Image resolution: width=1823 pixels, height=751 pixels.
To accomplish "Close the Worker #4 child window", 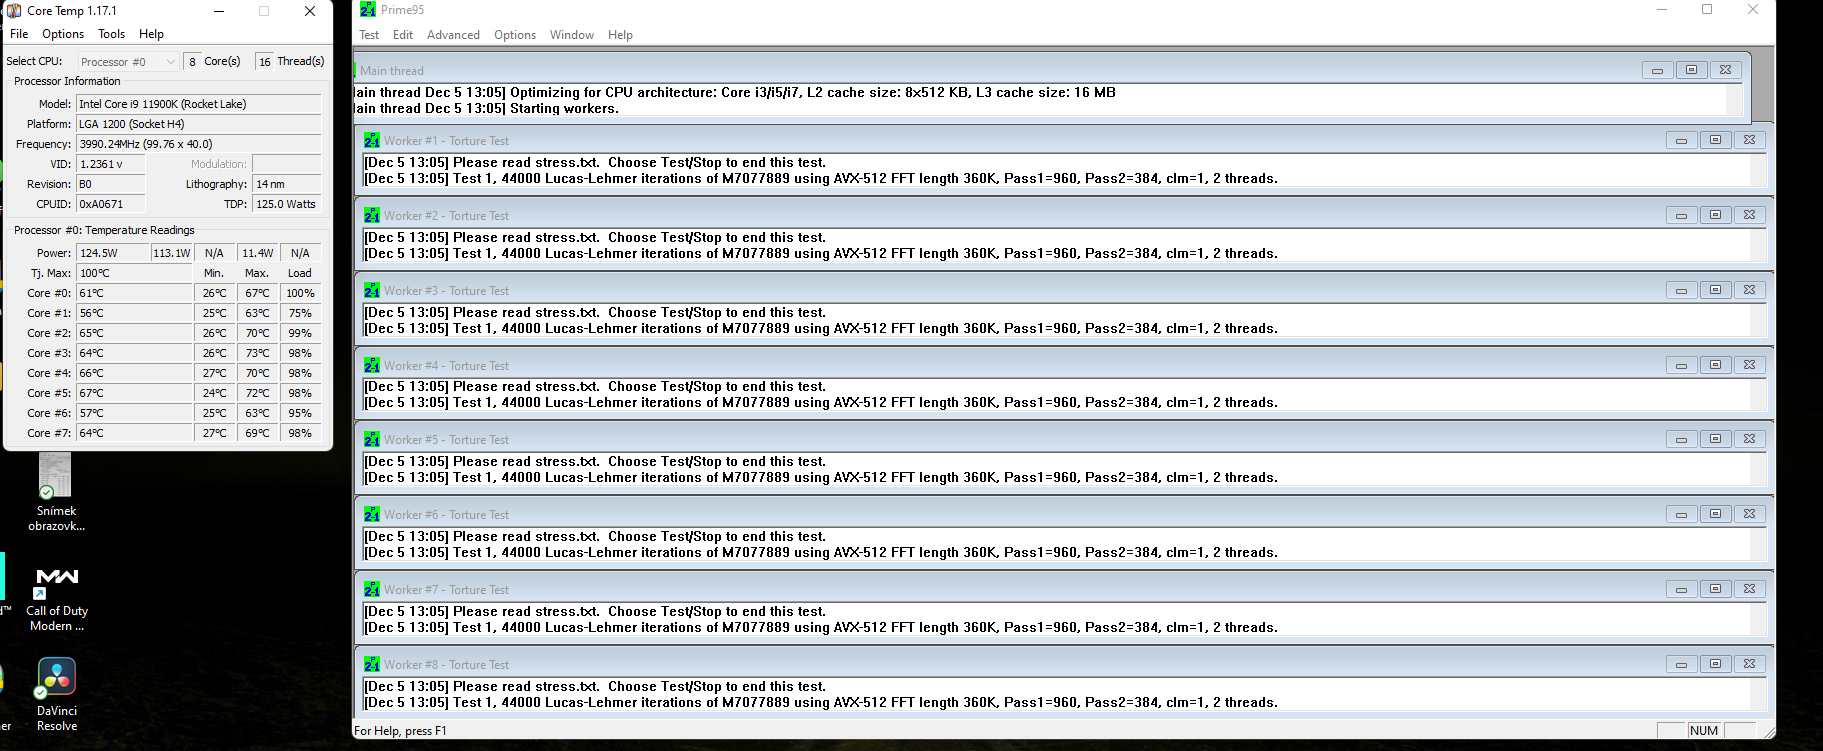I will (x=1749, y=365).
